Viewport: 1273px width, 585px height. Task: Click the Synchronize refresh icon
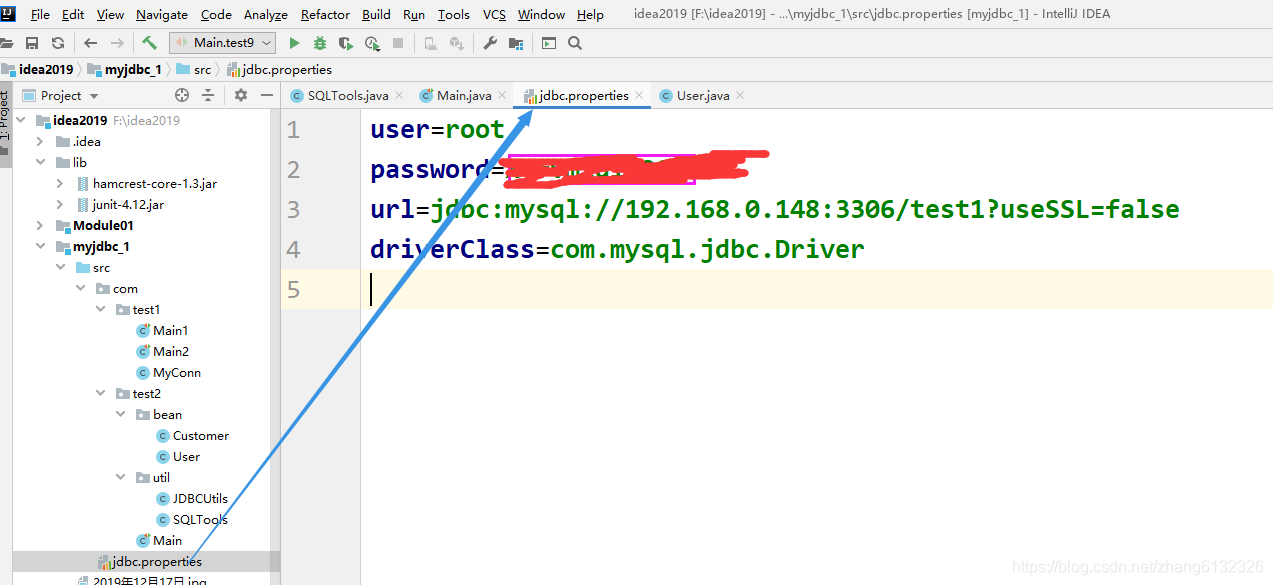58,43
